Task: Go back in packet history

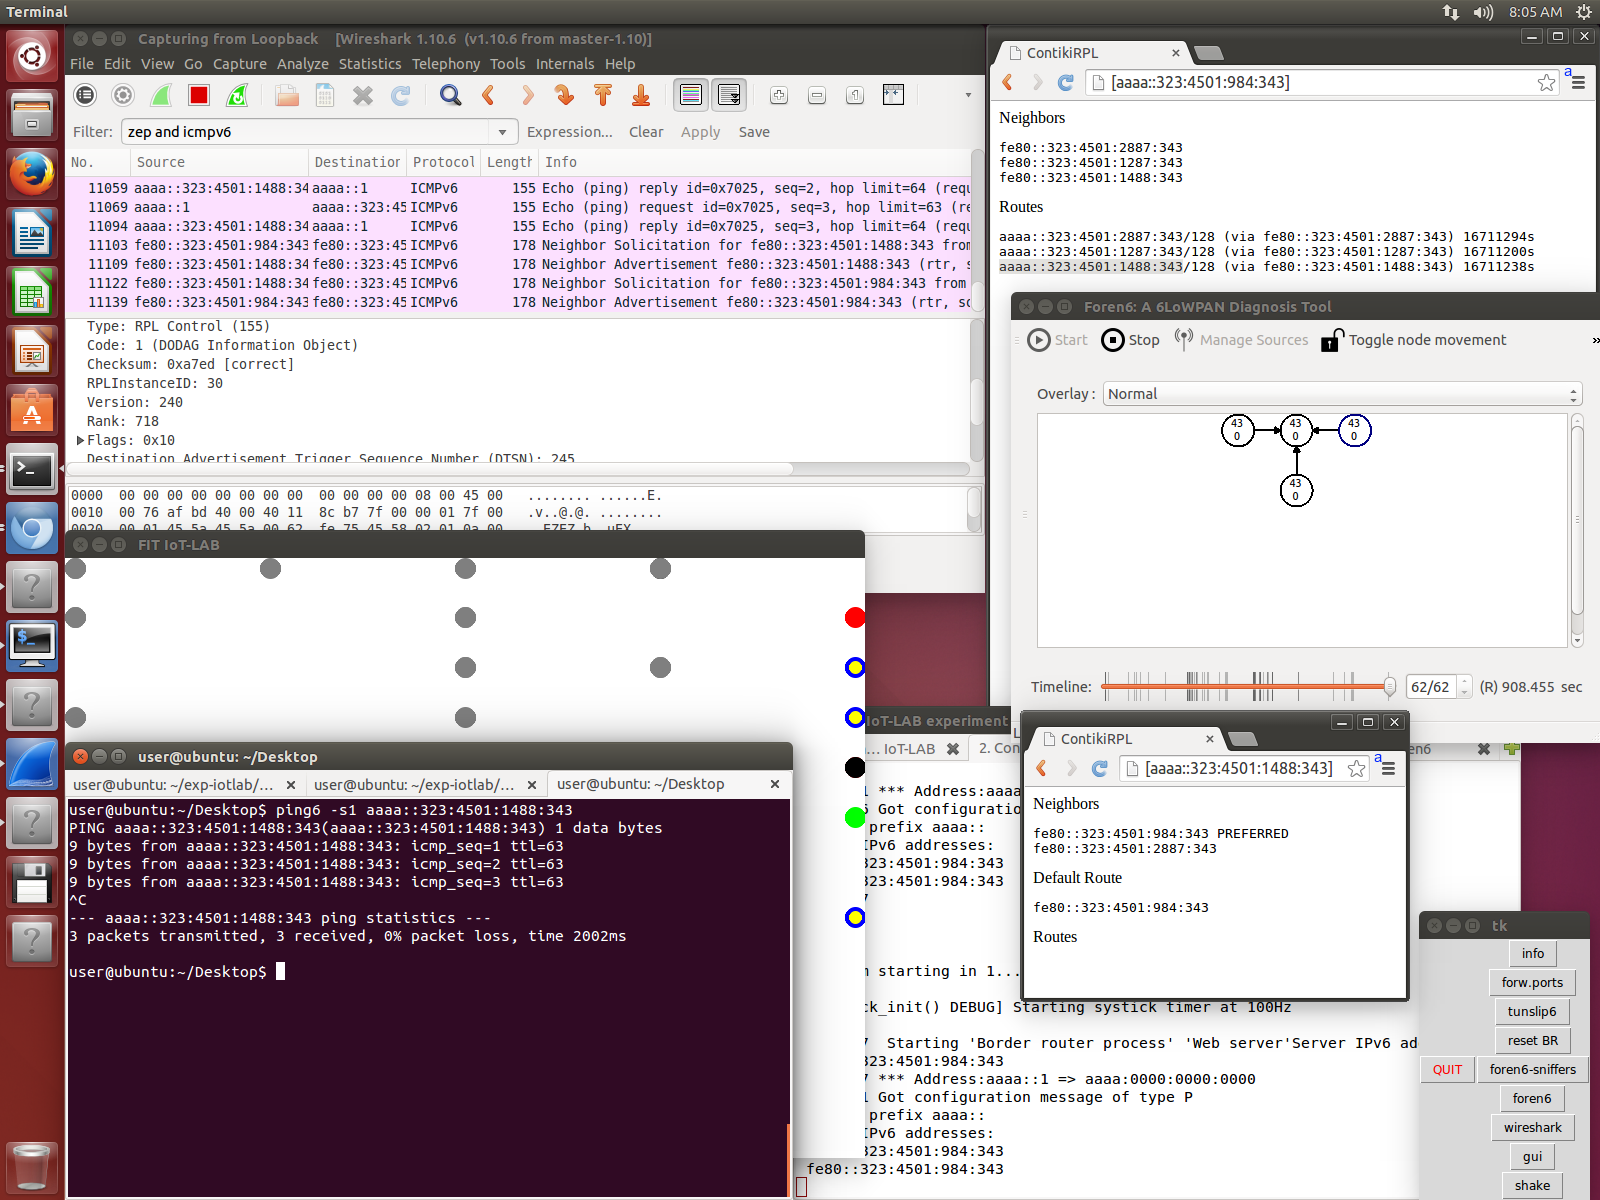Action: tap(489, 95)
